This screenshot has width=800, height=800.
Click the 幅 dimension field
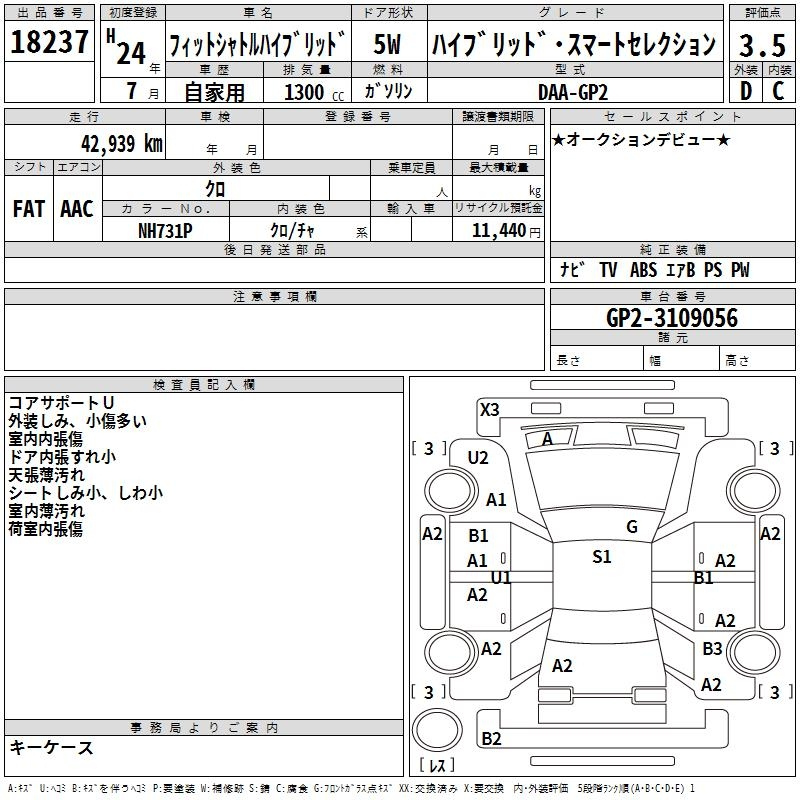coord(681,360)
